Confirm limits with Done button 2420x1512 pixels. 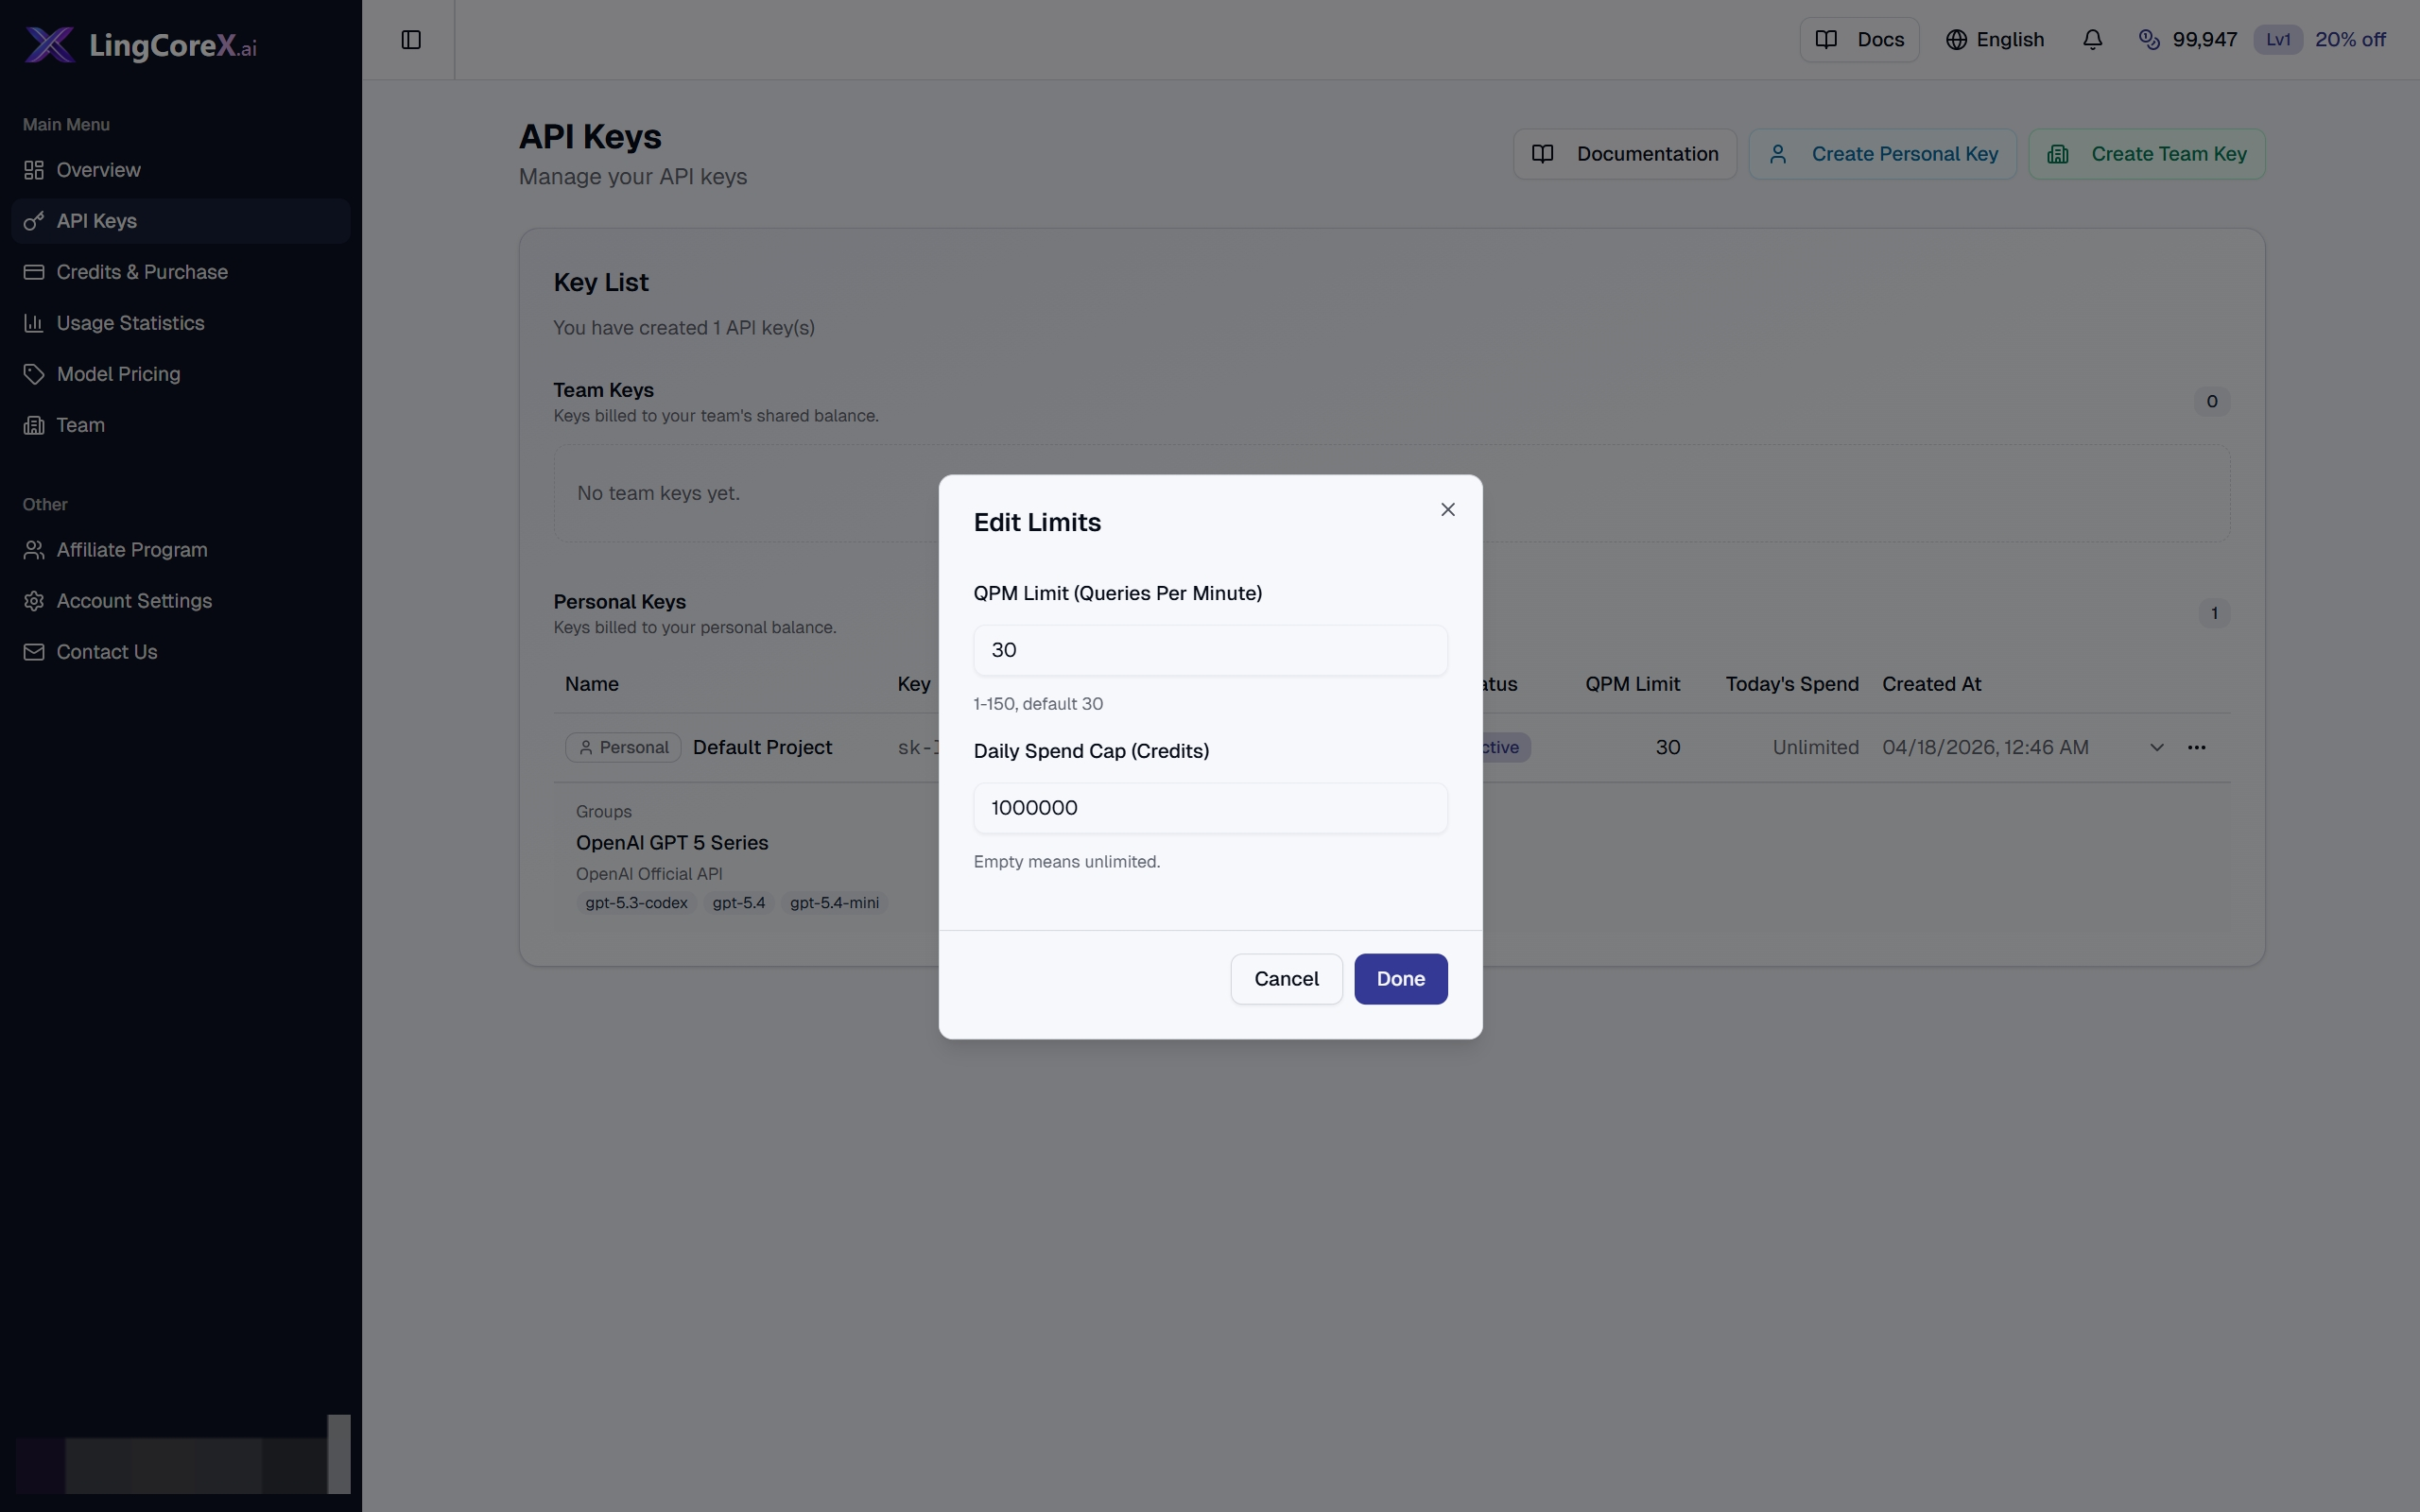[1400, 979]
